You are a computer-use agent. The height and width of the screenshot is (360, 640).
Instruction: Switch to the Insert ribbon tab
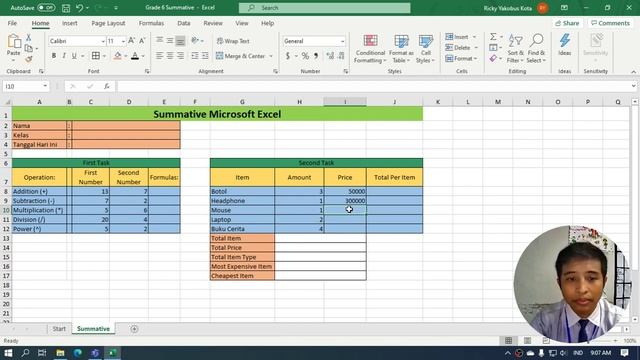[x=69, y=23]
